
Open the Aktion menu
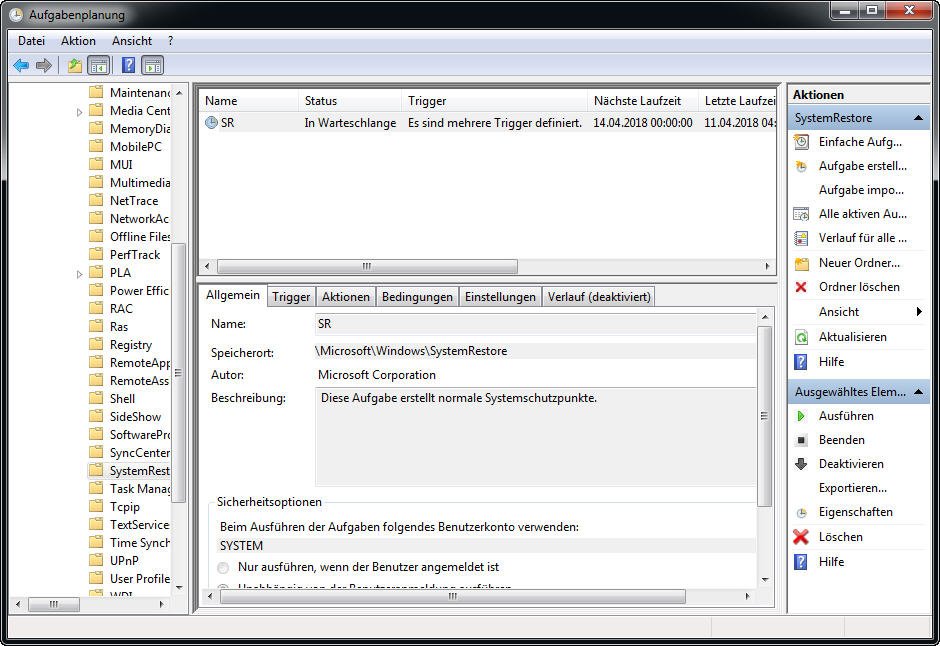78,41
